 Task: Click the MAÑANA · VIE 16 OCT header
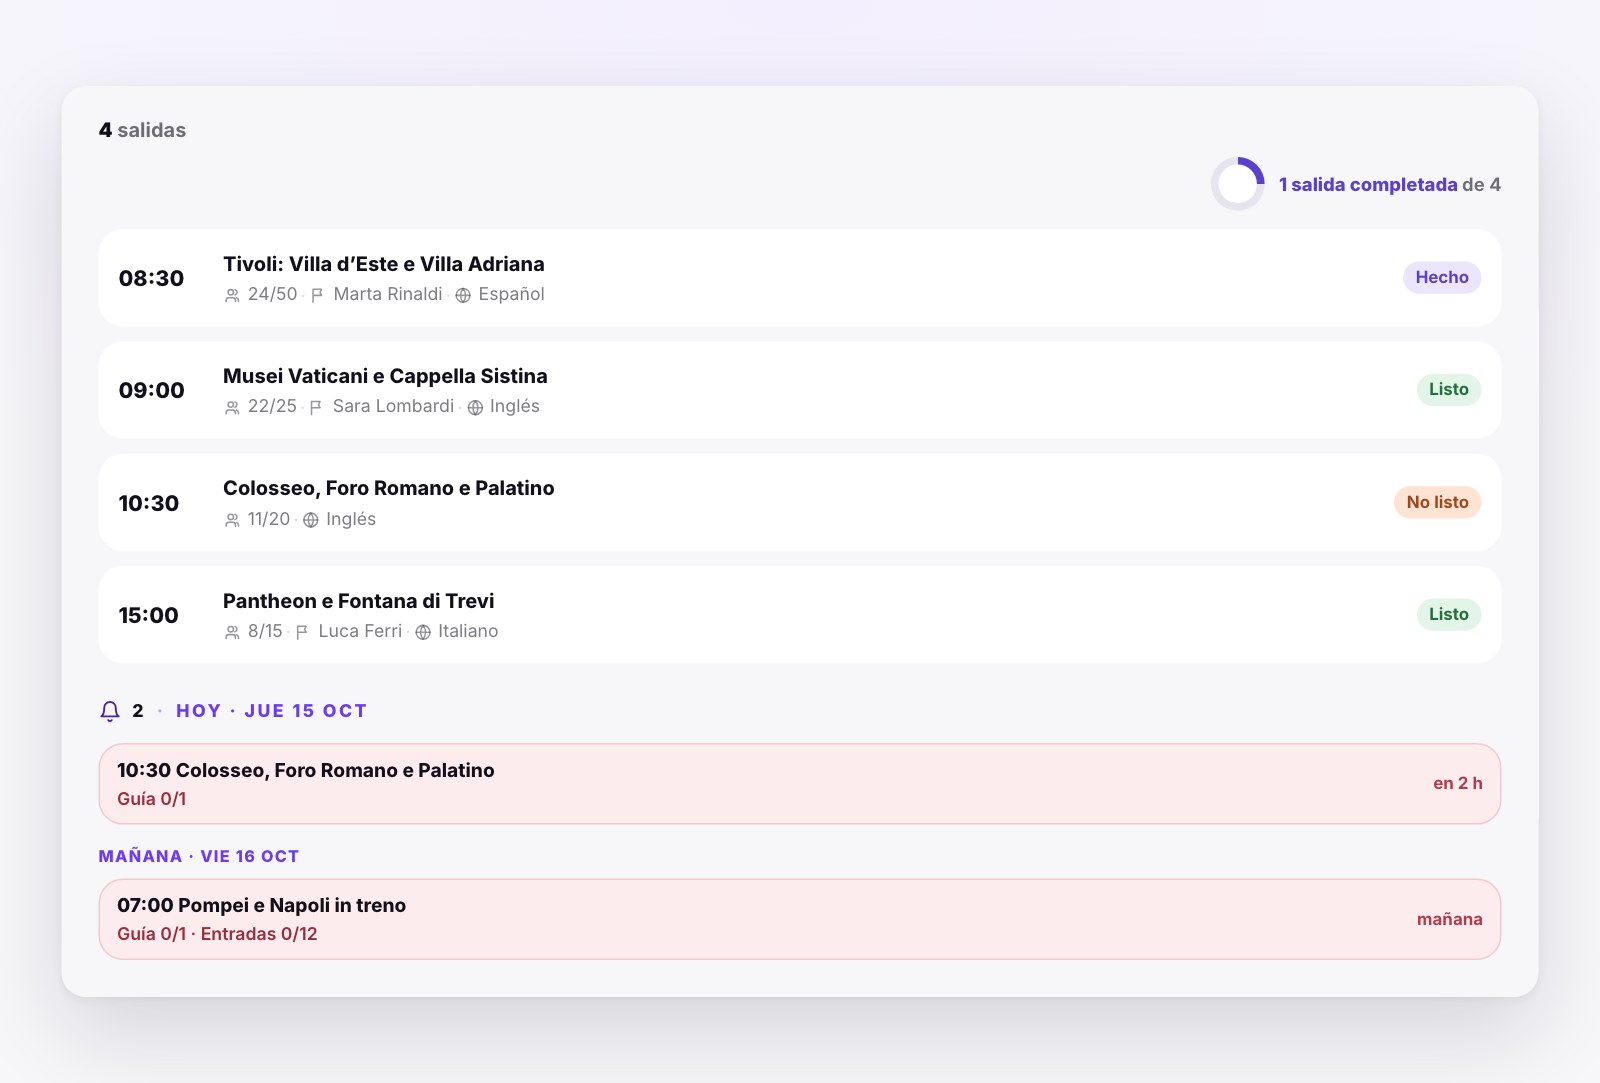pos(199,856)
